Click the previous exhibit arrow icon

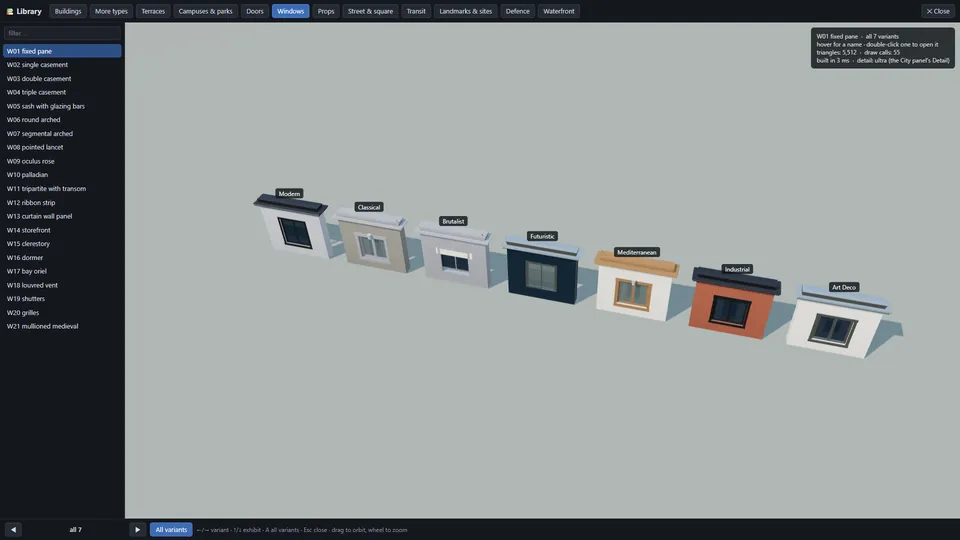coord(13,530)
